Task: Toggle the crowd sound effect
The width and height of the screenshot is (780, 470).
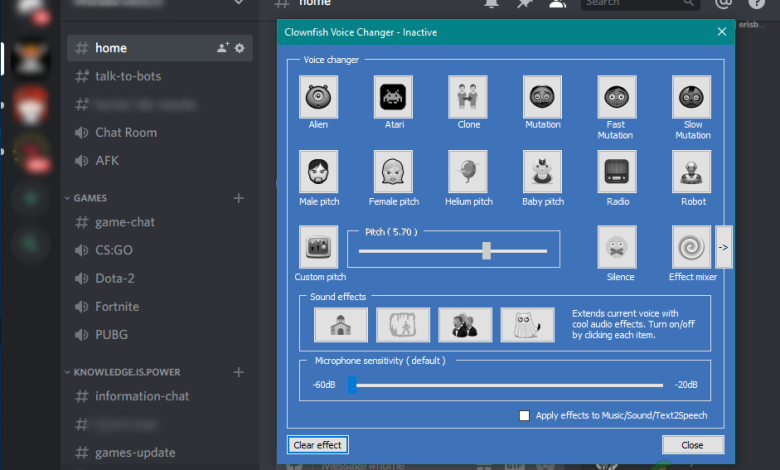Action: pyautogui.click(x=465, y=325)
